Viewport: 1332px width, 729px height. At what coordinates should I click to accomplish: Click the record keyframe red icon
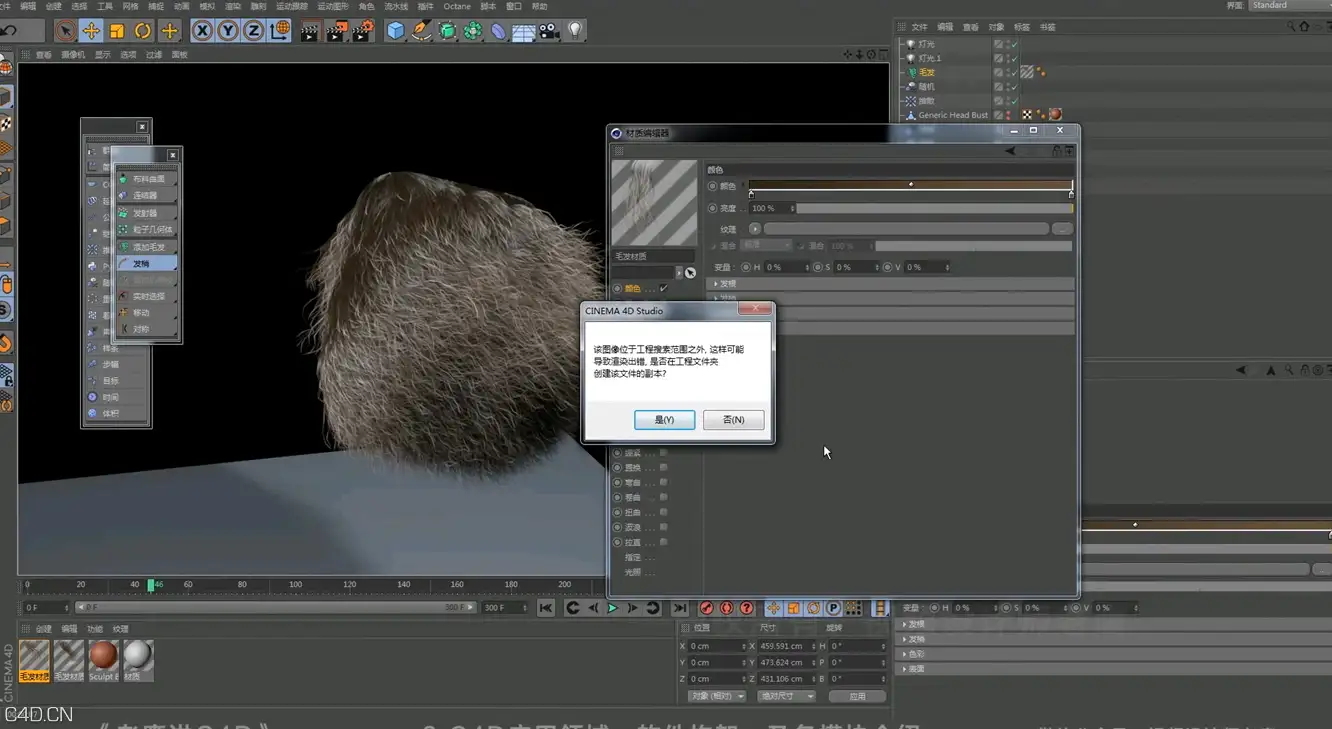tap(707, 608)
